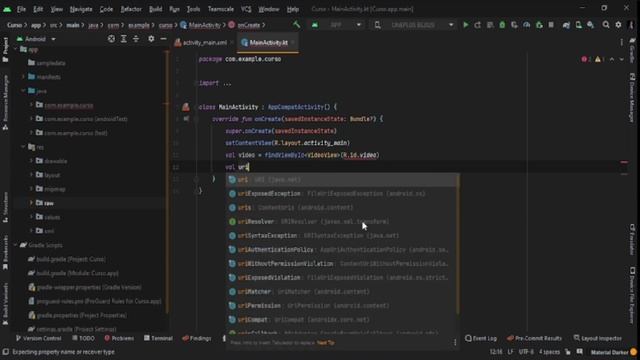Screen dimensions: 640x360
Task: Select UriMatcher completion suggestion
Action: [342, 292]
